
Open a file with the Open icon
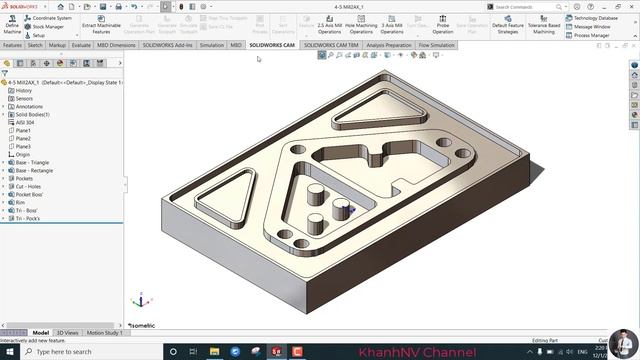[x=87, y=7]
